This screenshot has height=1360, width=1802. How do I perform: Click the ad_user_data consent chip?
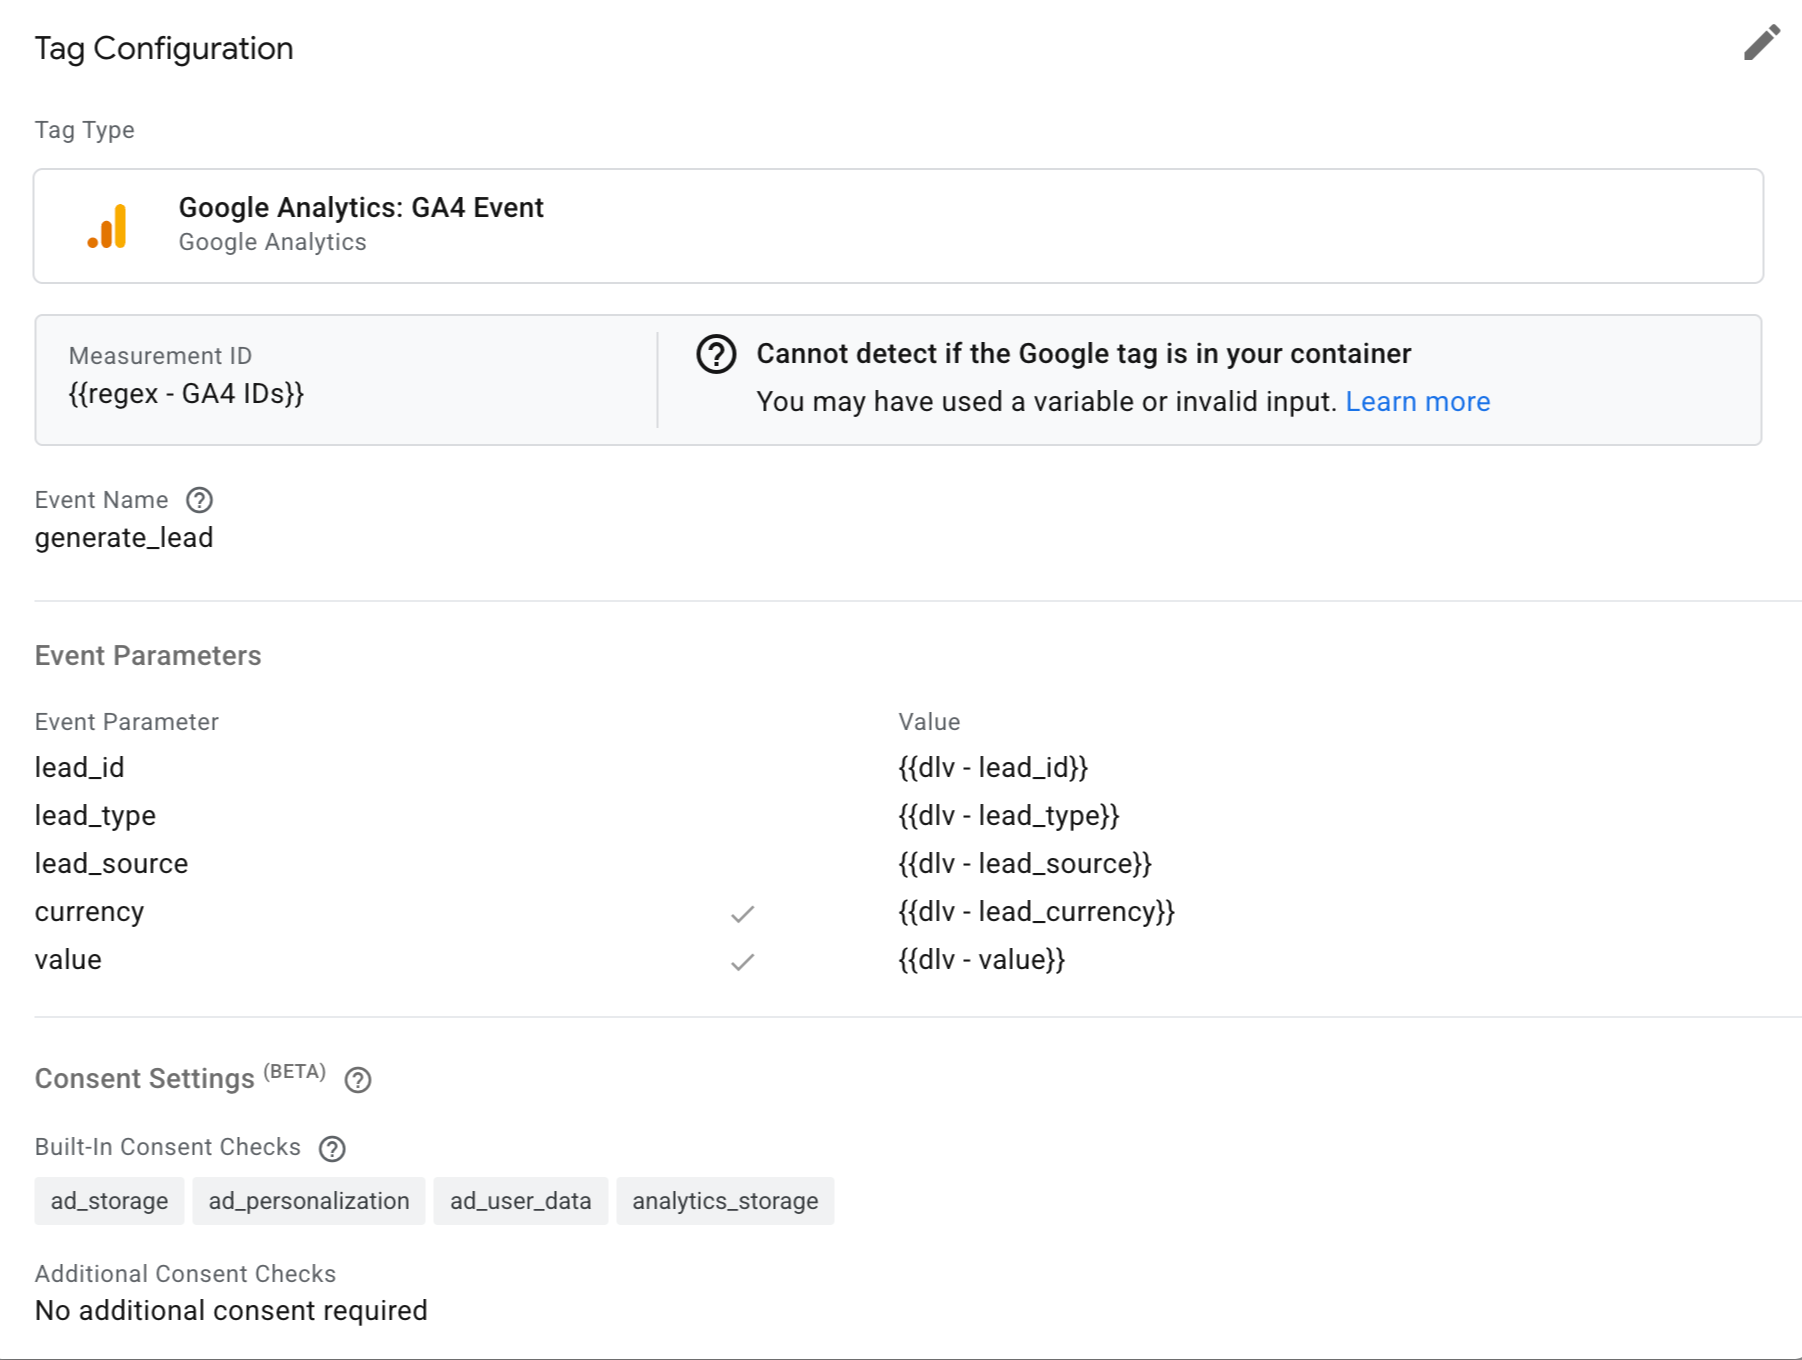tap(521, 1201)
